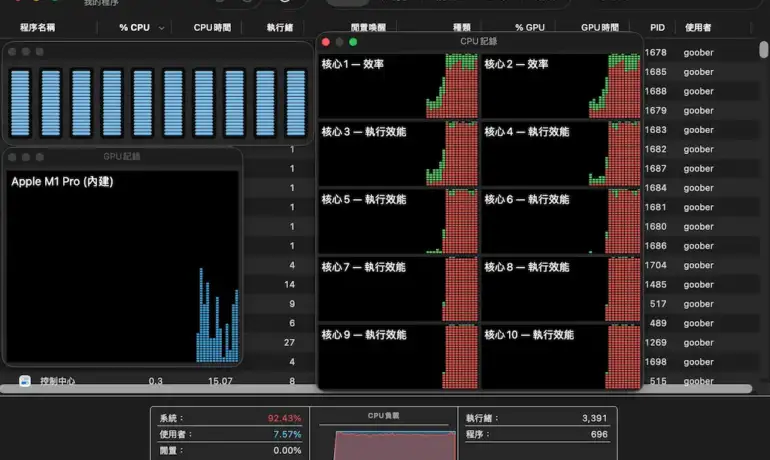Click the Apple M1 Pro (內建) GPU graph label
The image size is (770, 460).
[x=62, y=182]
